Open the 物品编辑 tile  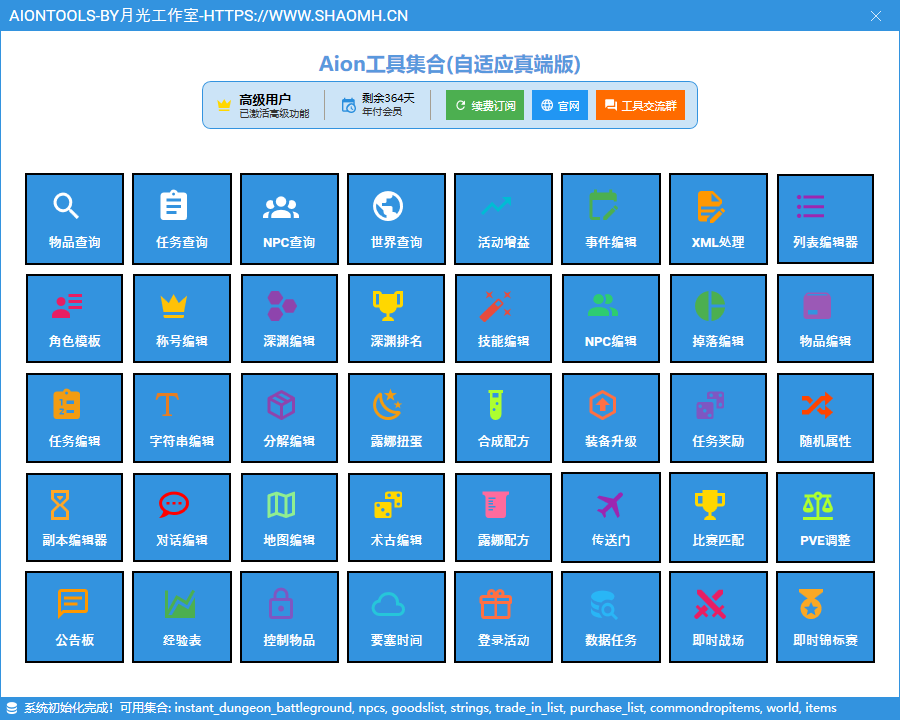click(x=825, y=319)
